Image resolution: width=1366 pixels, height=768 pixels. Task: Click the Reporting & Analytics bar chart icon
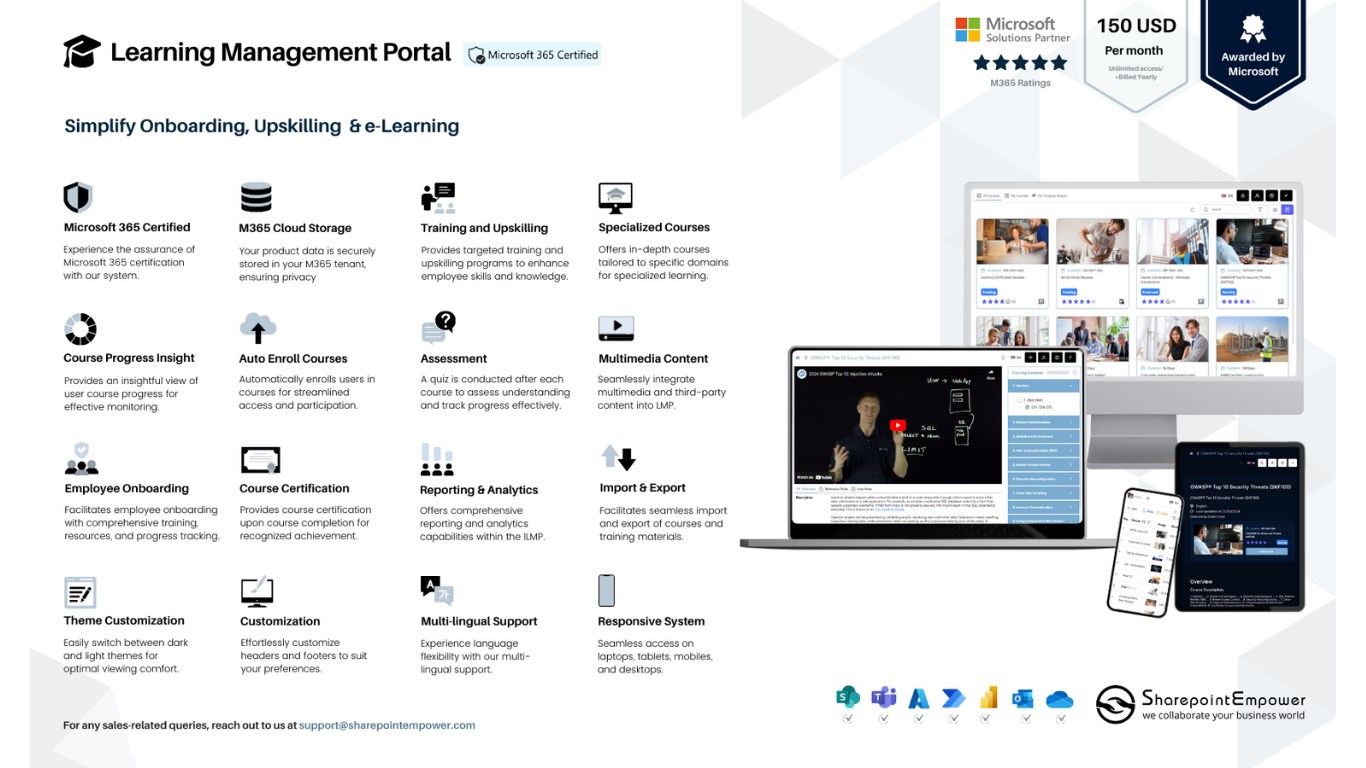pos(437,459)
